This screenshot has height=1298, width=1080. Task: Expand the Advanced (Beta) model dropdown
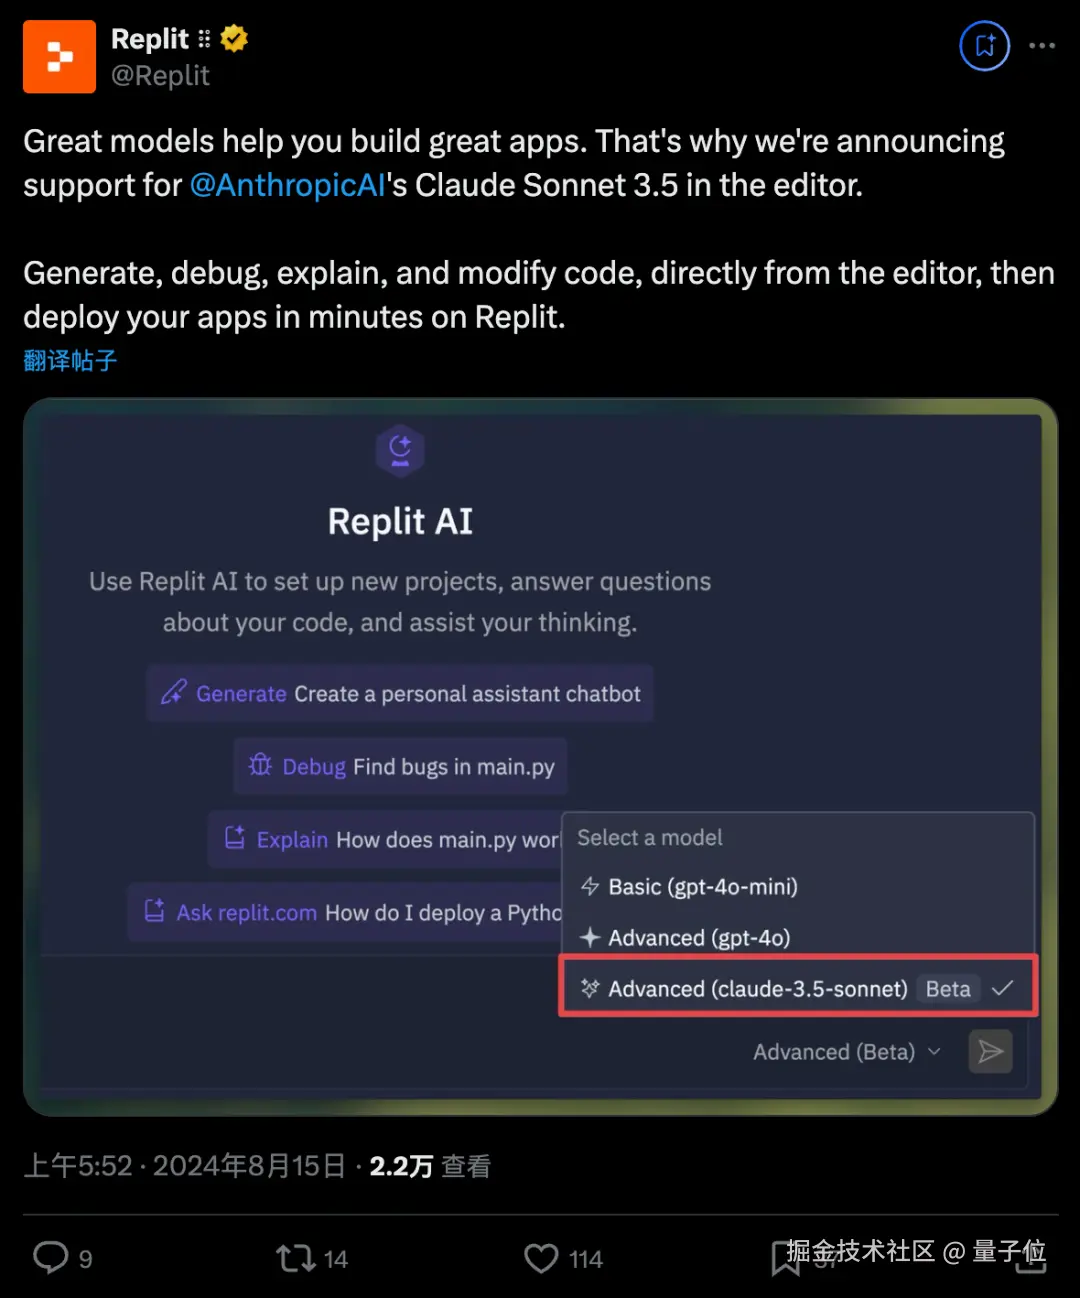tap(846, 1052)
